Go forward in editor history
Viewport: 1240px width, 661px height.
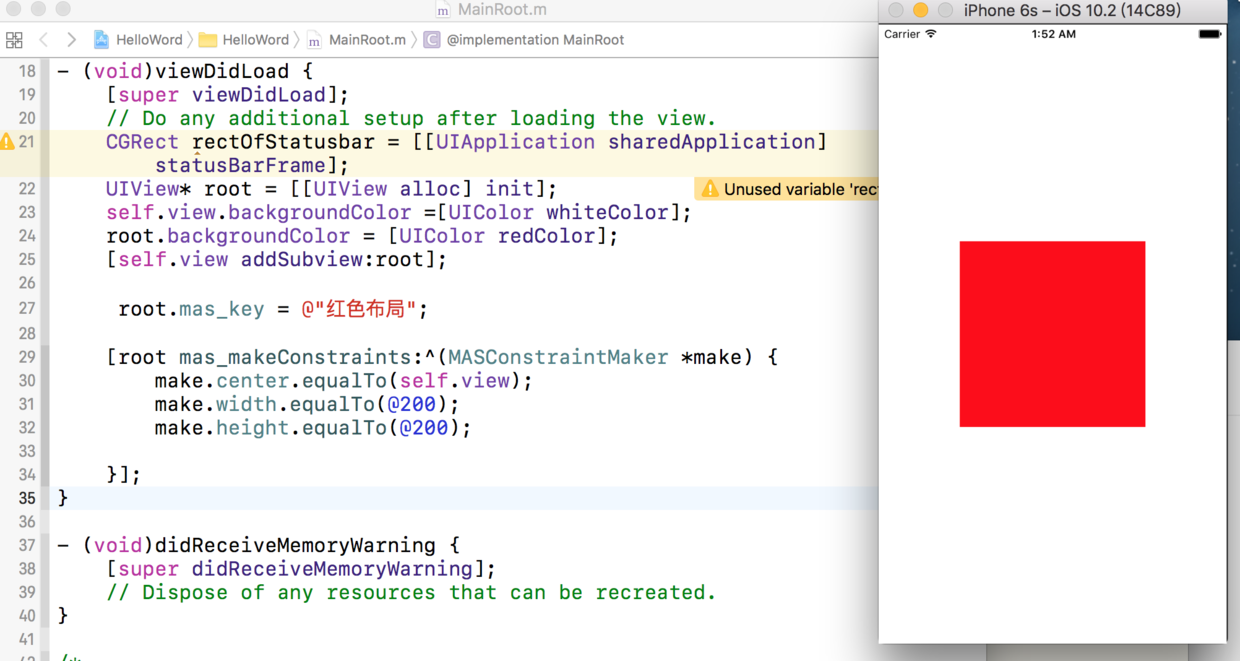(71, 40)
